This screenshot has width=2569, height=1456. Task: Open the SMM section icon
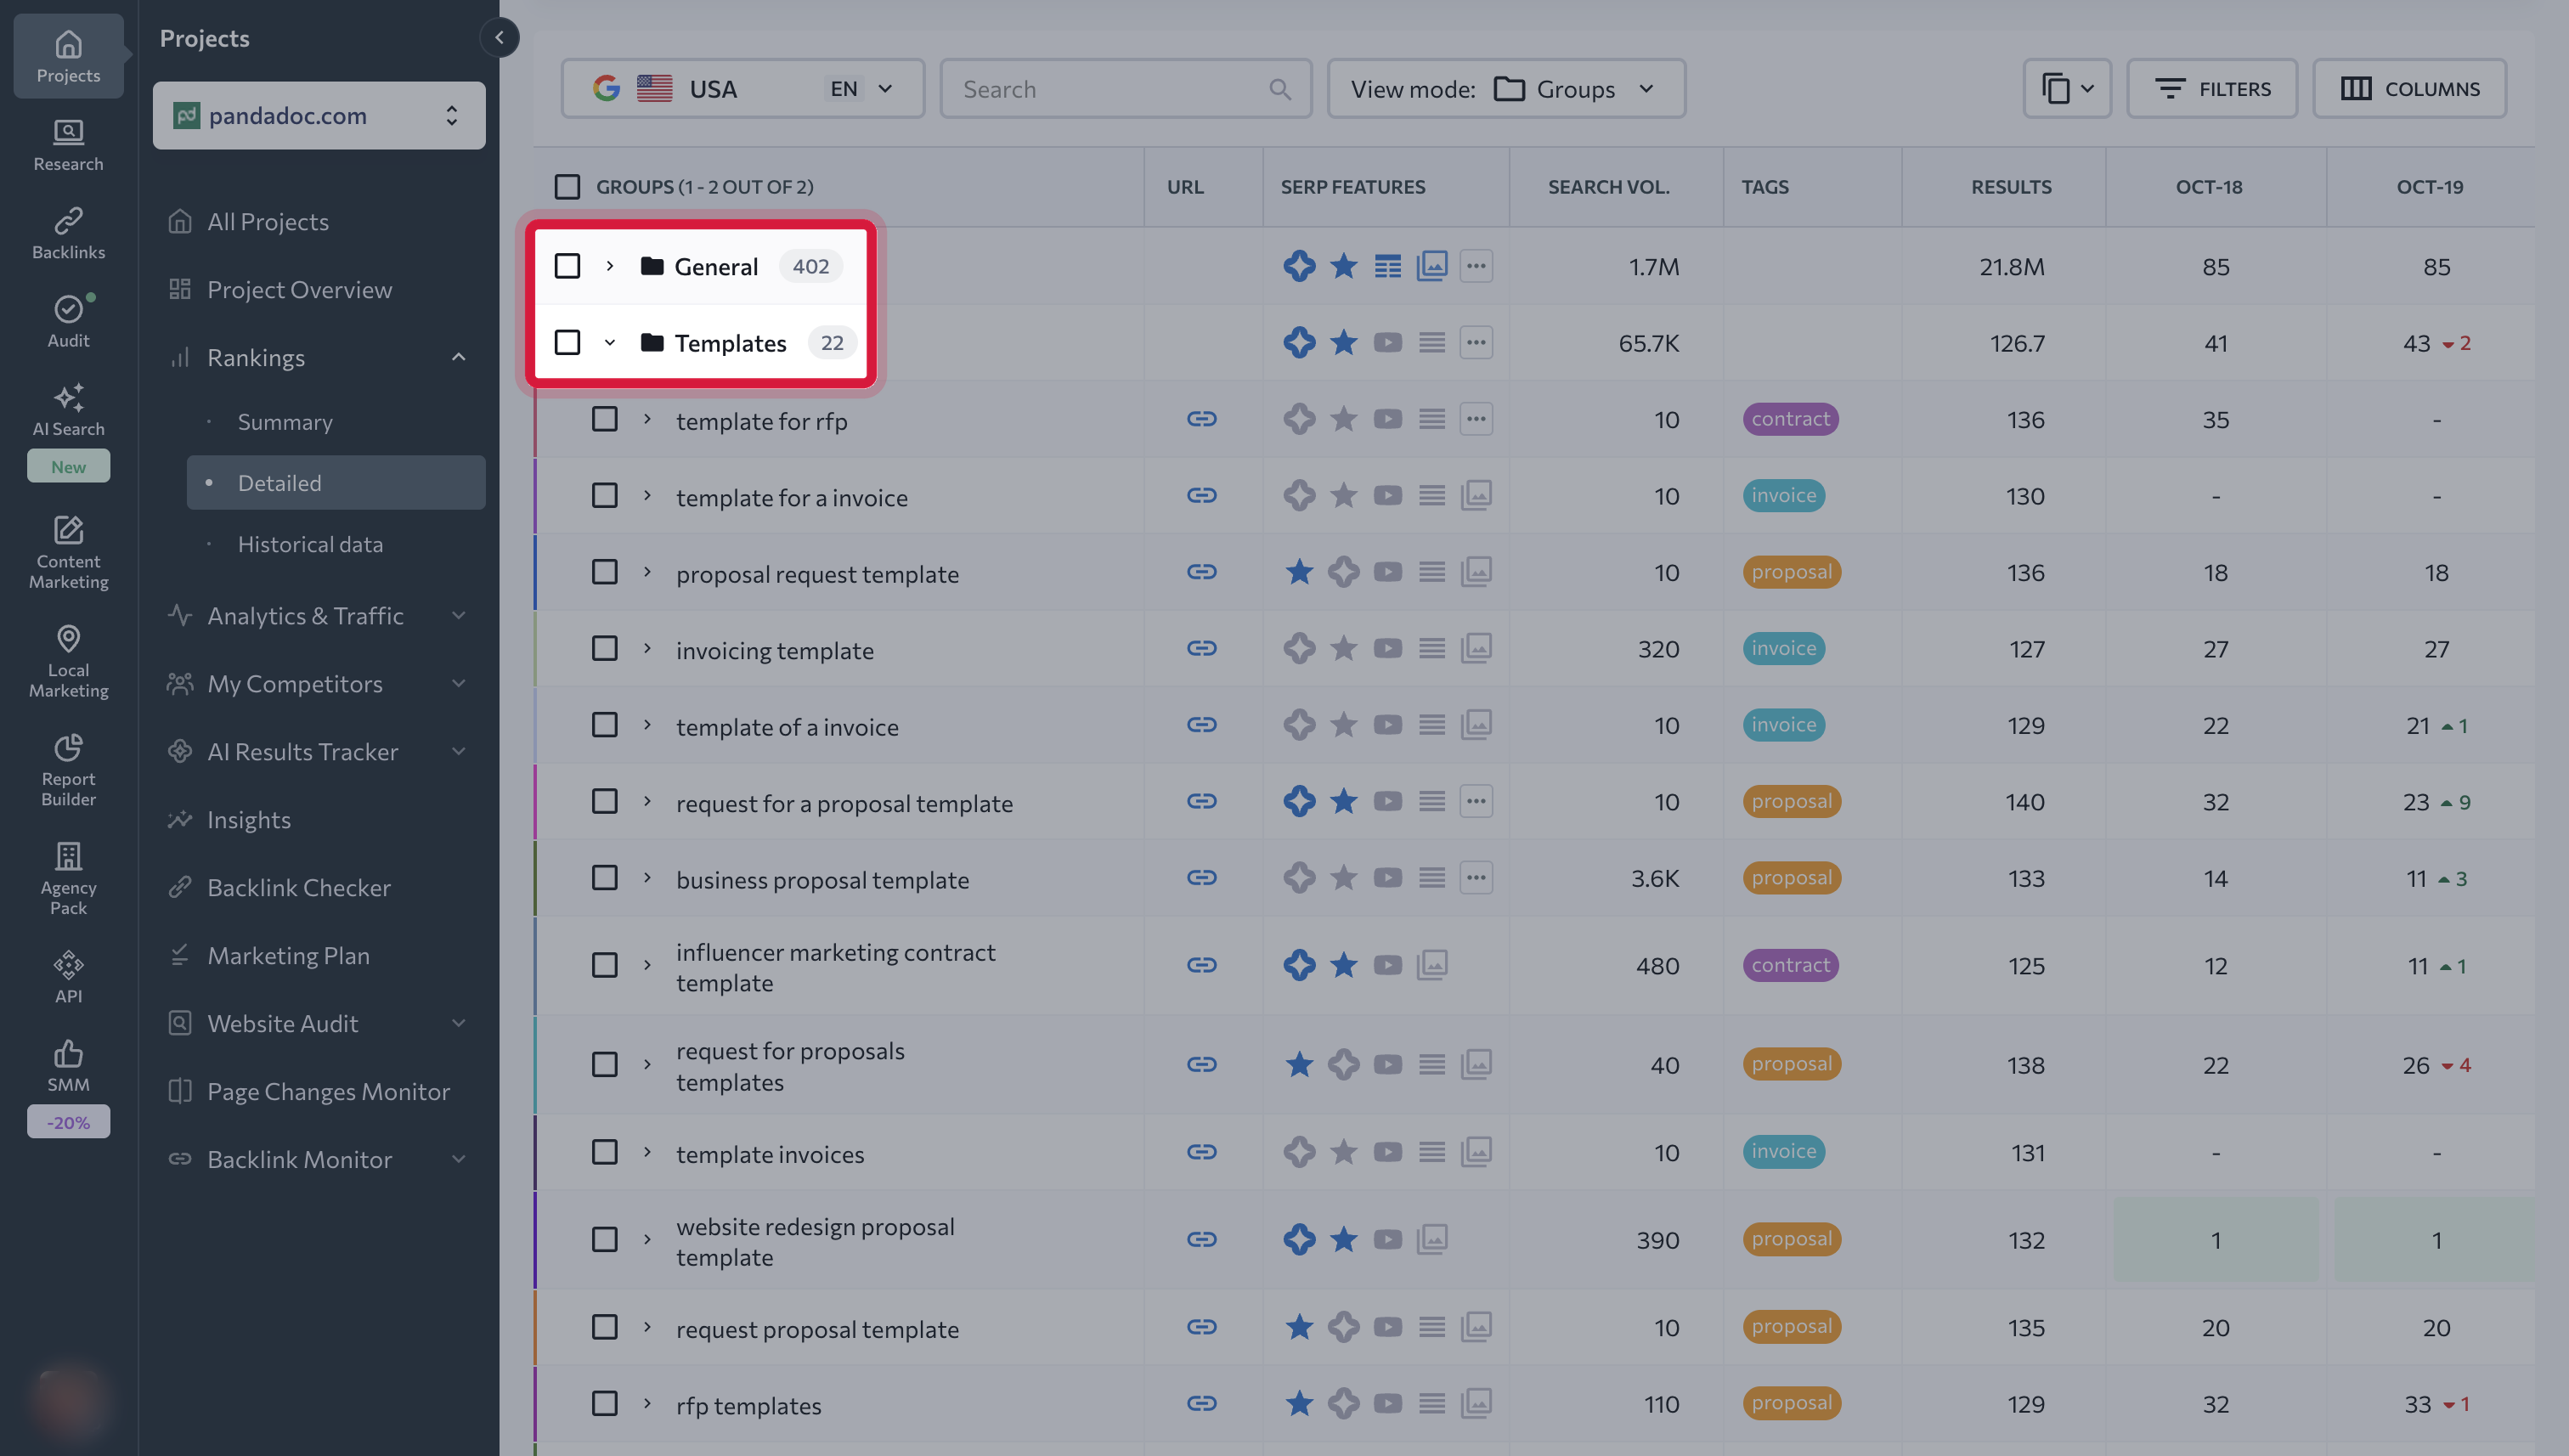(x=68, y=1053)
